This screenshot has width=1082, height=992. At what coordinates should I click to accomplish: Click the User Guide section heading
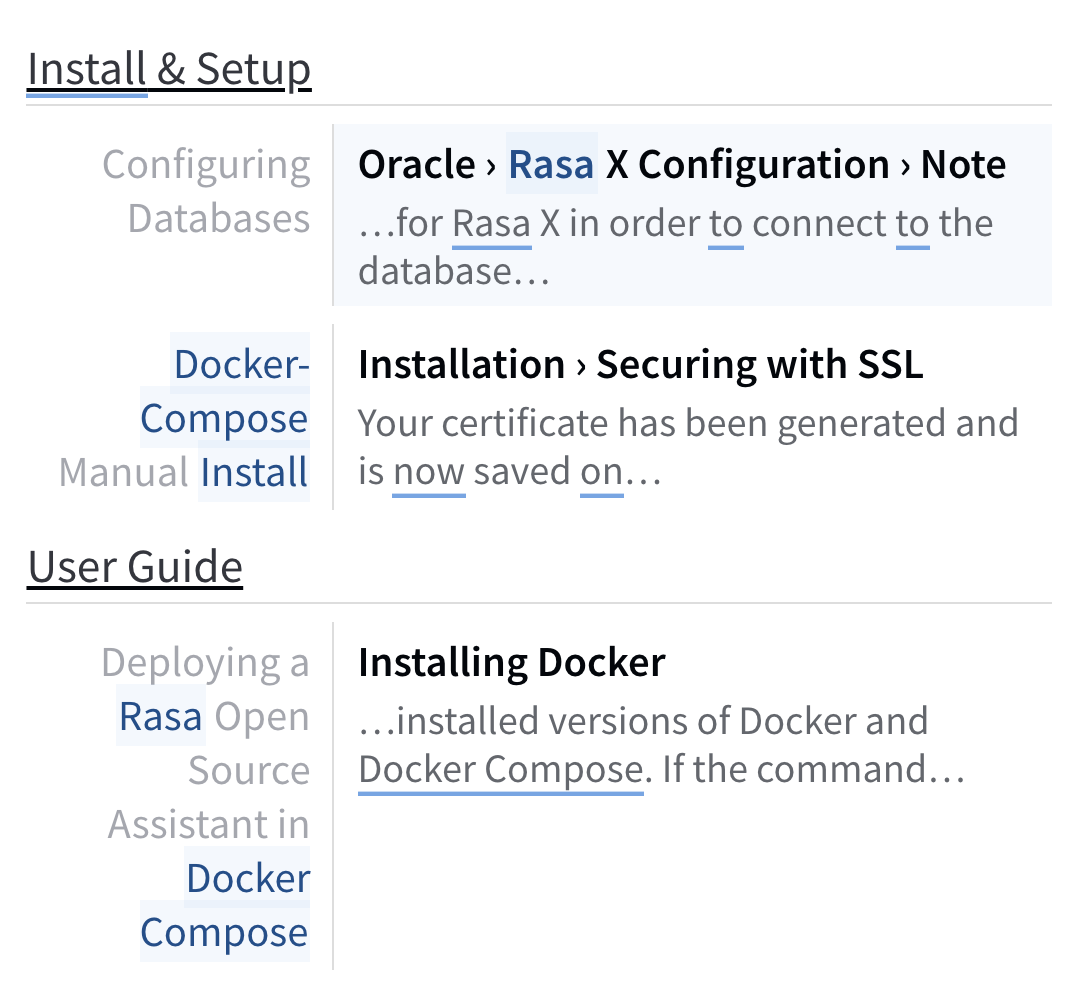(x=135, y=567)
